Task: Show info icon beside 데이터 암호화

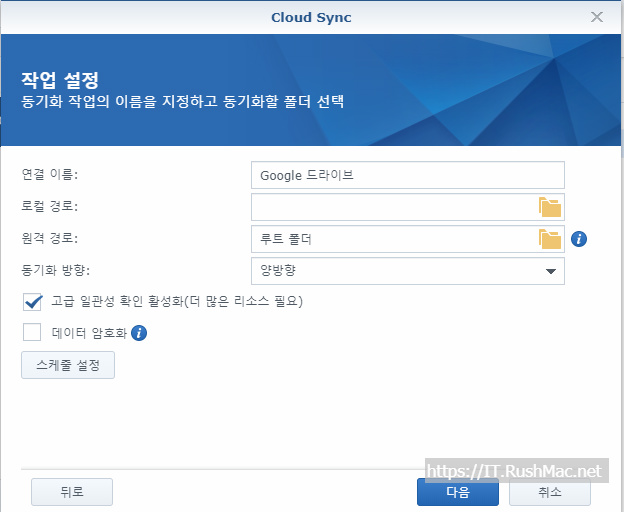Action: (x=139, y=333)
